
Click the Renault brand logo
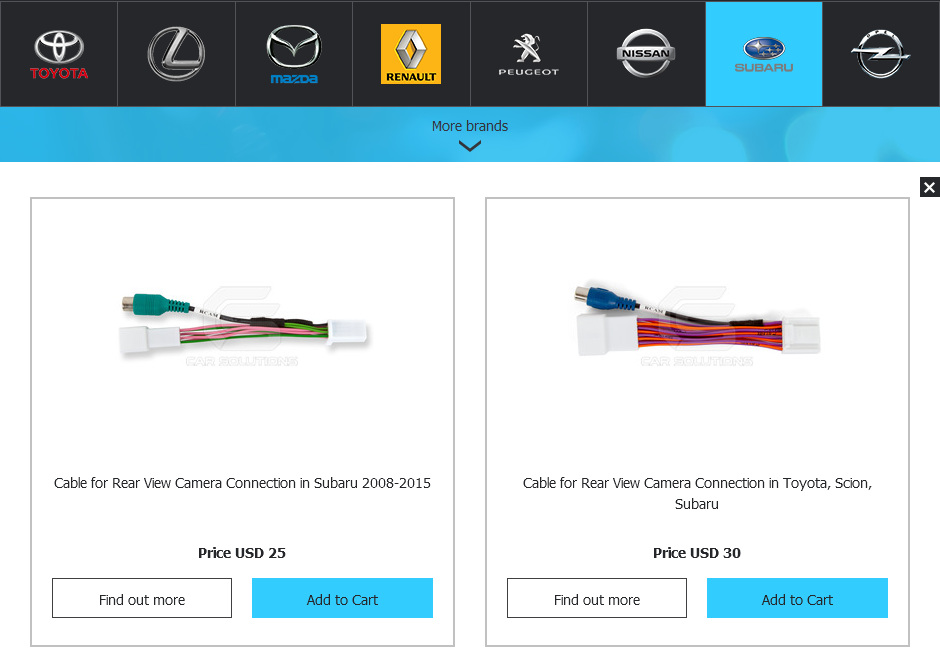[411, 54]
